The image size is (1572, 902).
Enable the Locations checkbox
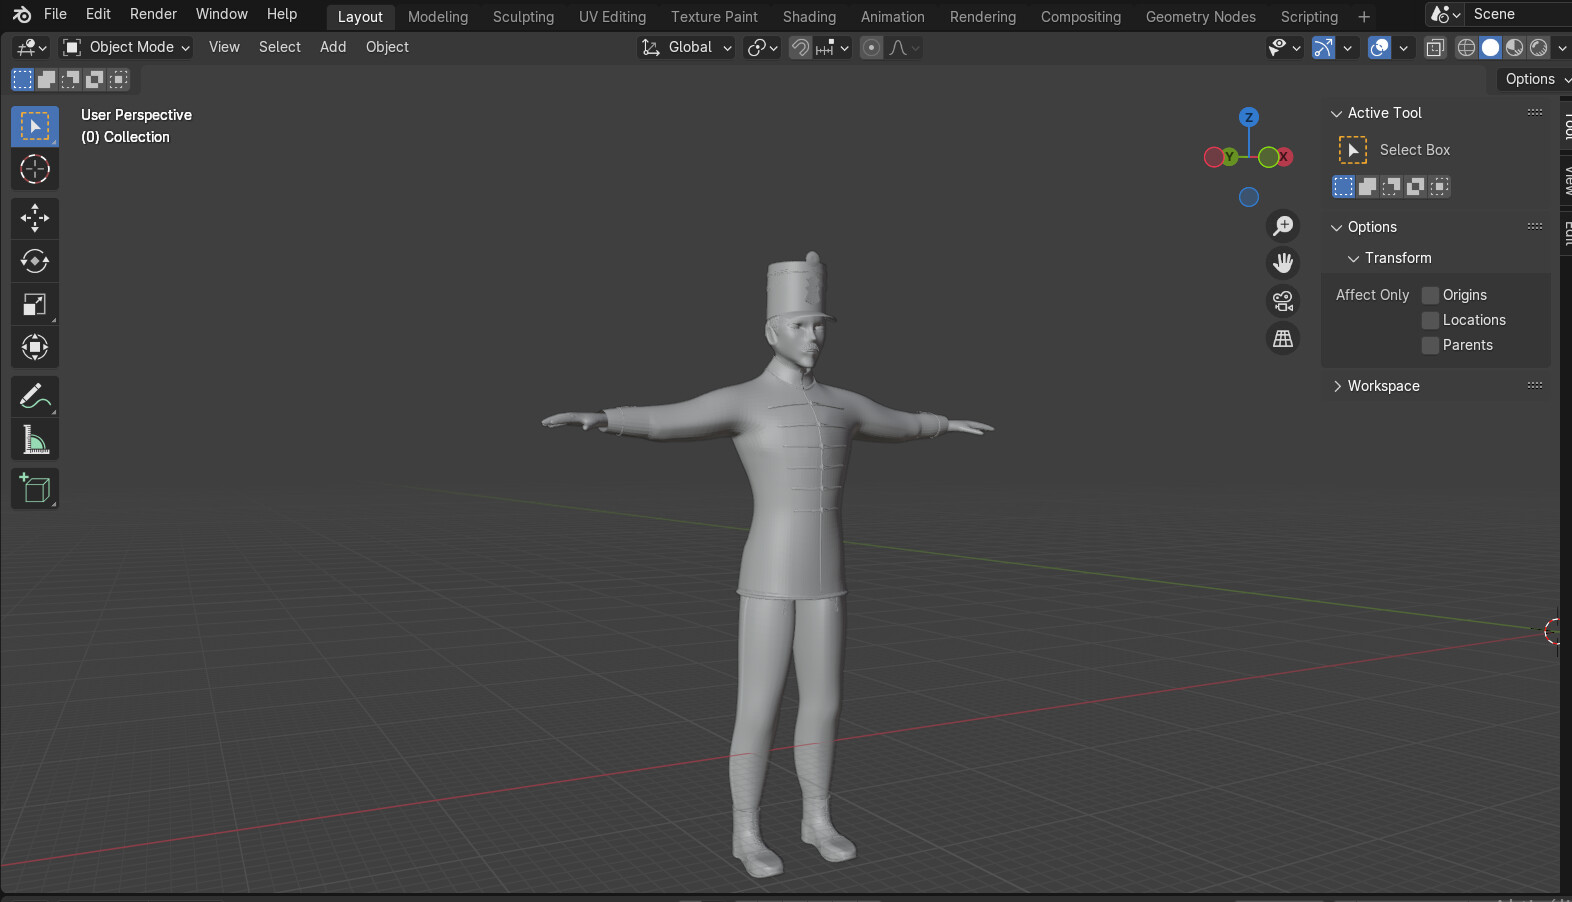tap(1430, 320)
